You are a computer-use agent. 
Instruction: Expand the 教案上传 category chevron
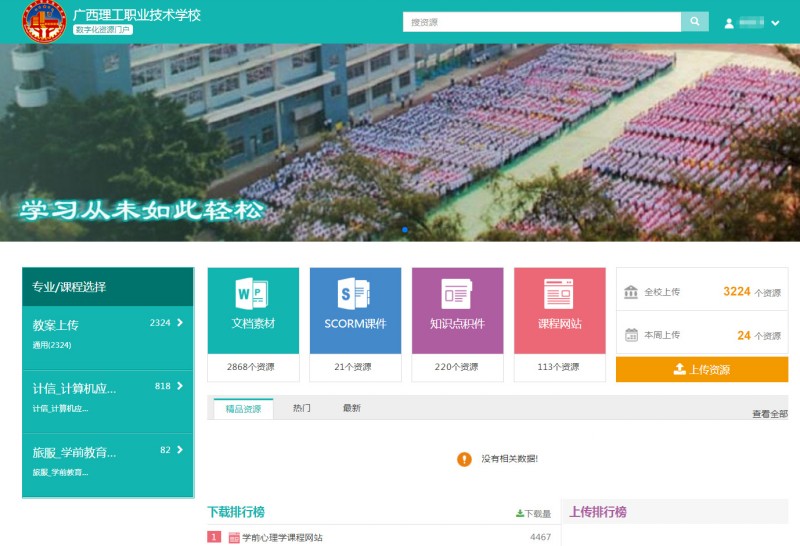[180, 323]
